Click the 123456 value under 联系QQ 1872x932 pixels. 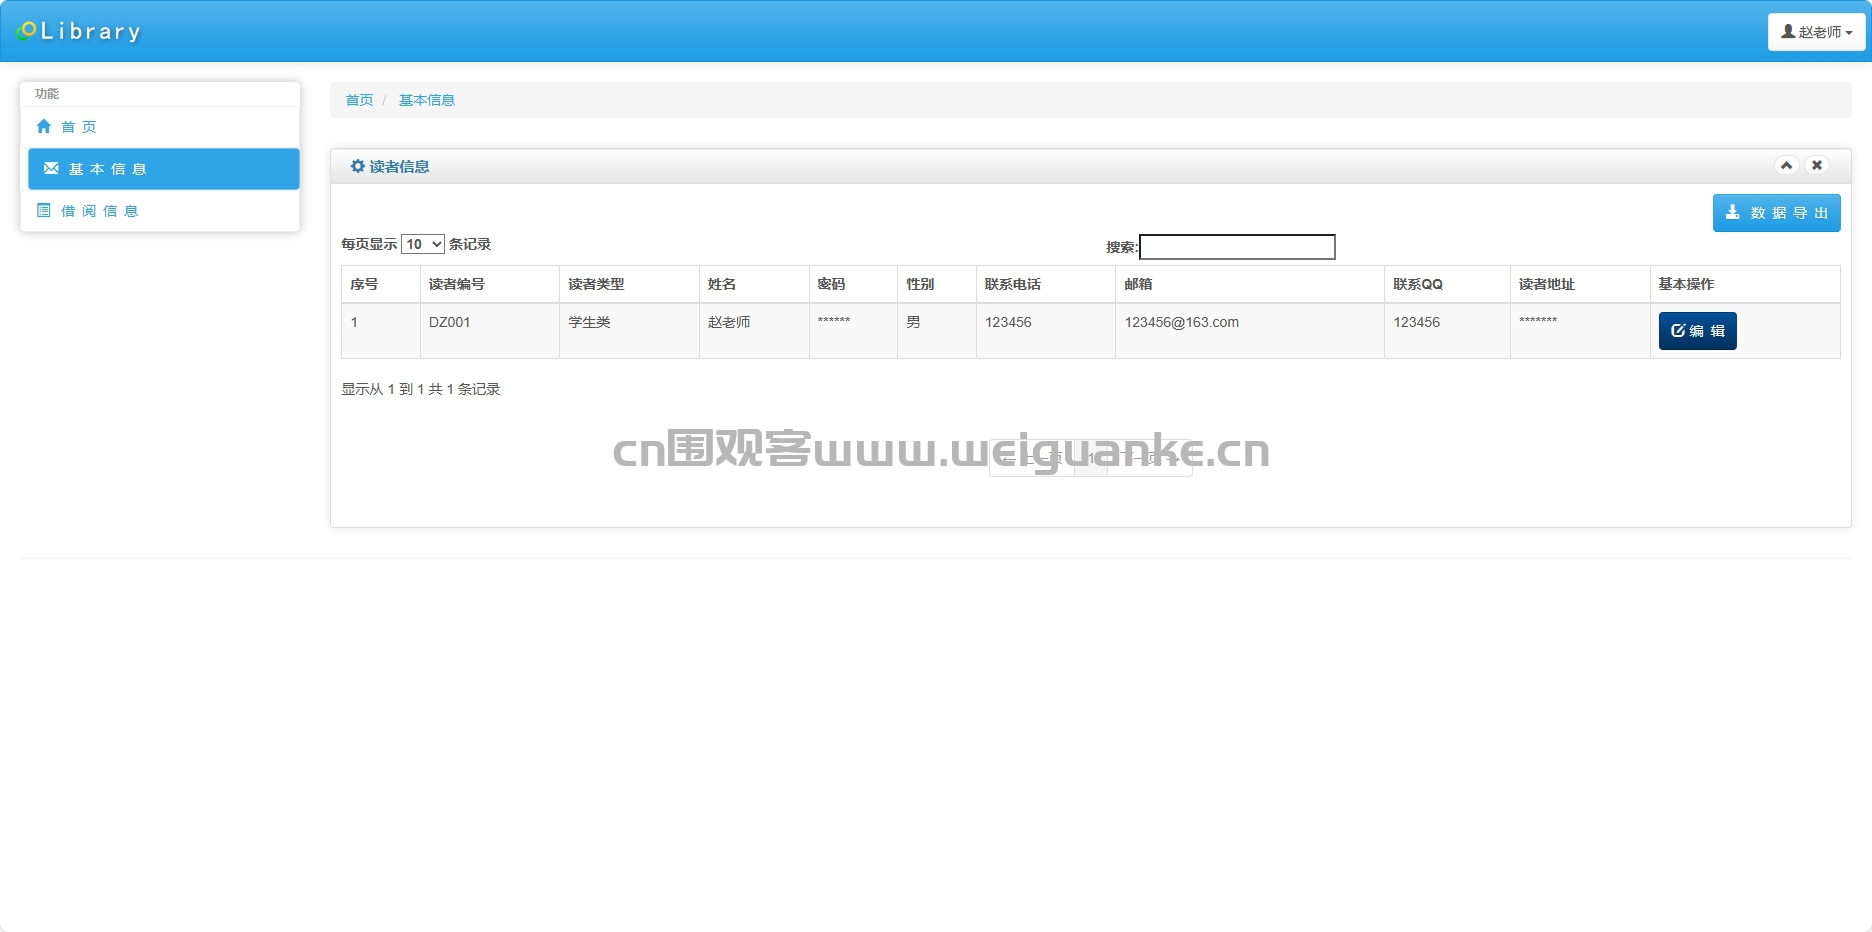(x=1447, y=331)
